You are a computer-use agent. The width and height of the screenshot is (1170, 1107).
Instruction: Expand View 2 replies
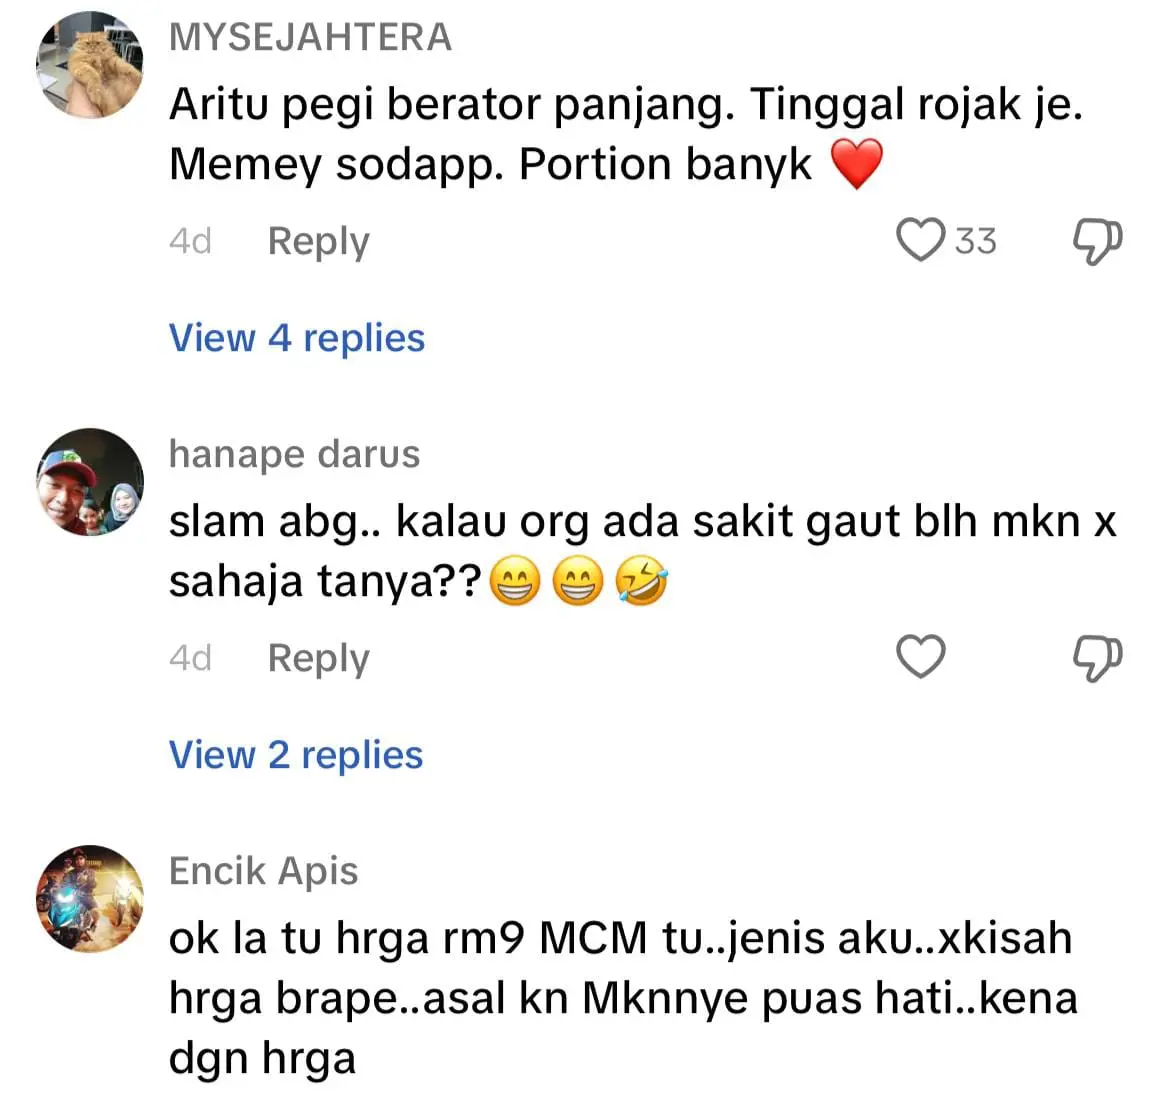(x=296, y=755)
